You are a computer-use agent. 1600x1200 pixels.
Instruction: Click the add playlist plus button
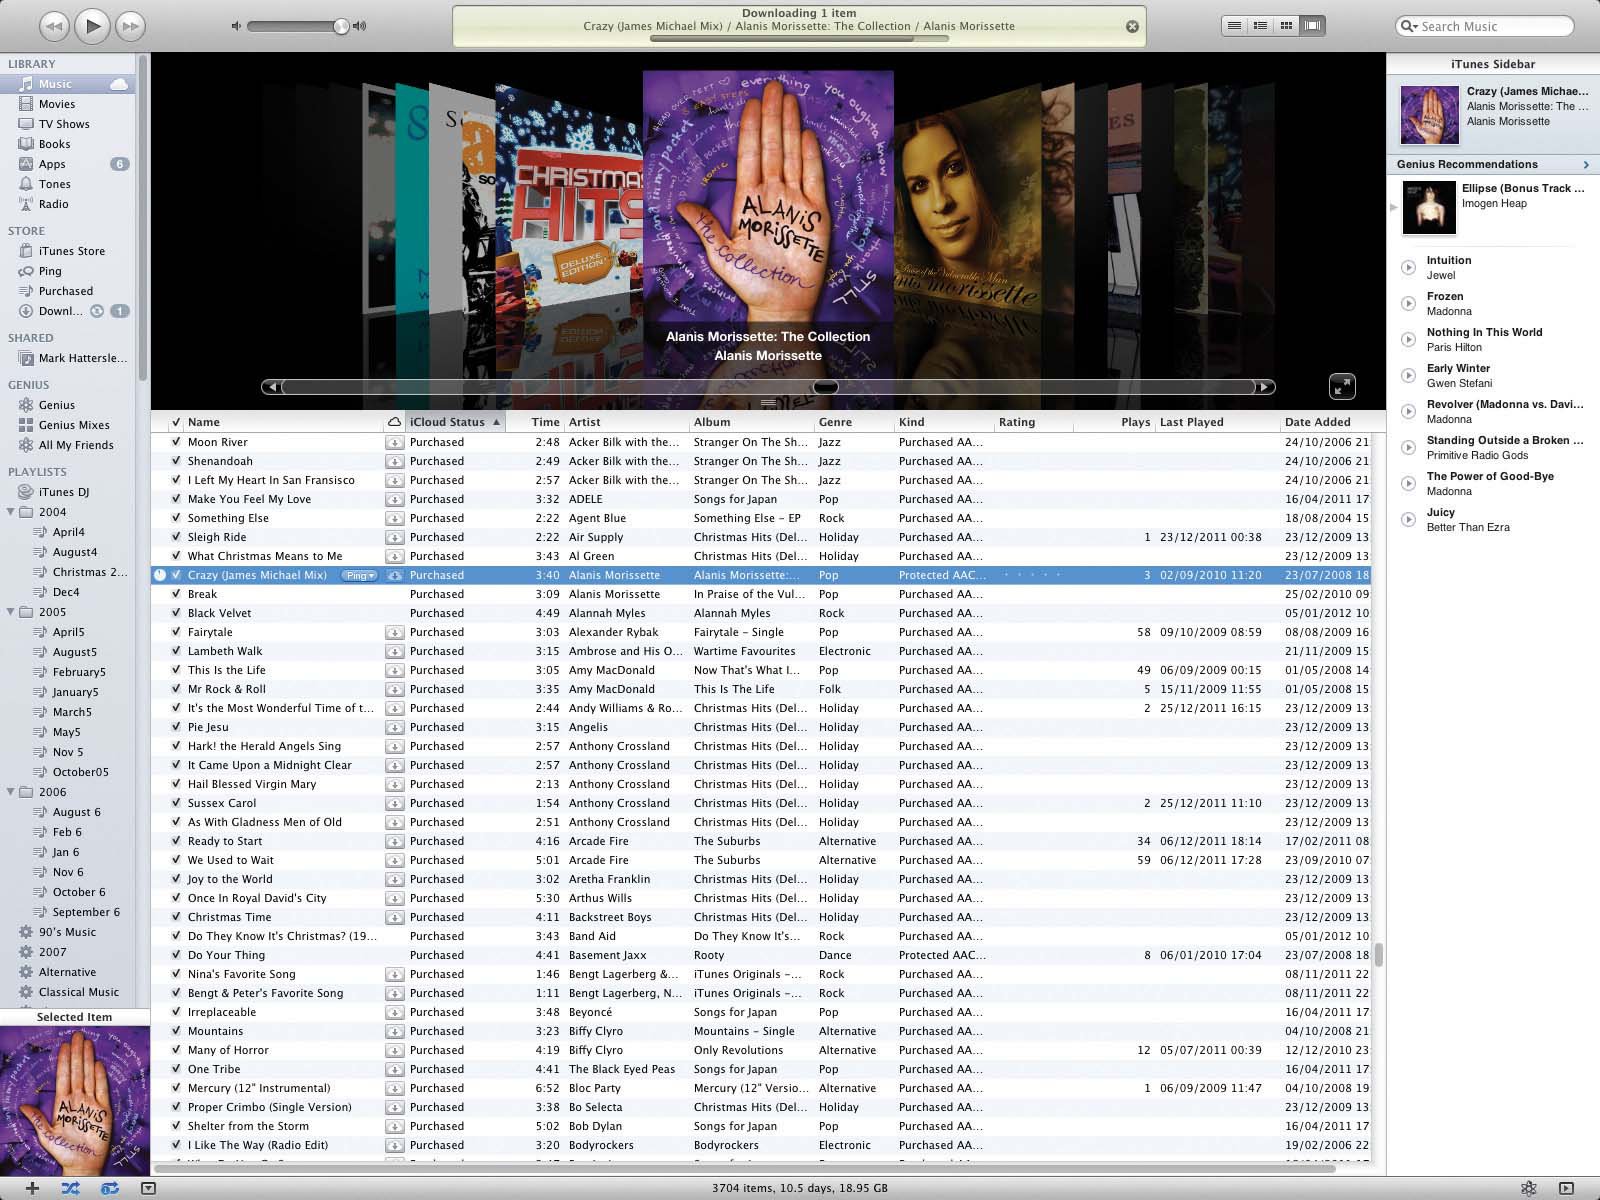click(x=32, y=1188)
